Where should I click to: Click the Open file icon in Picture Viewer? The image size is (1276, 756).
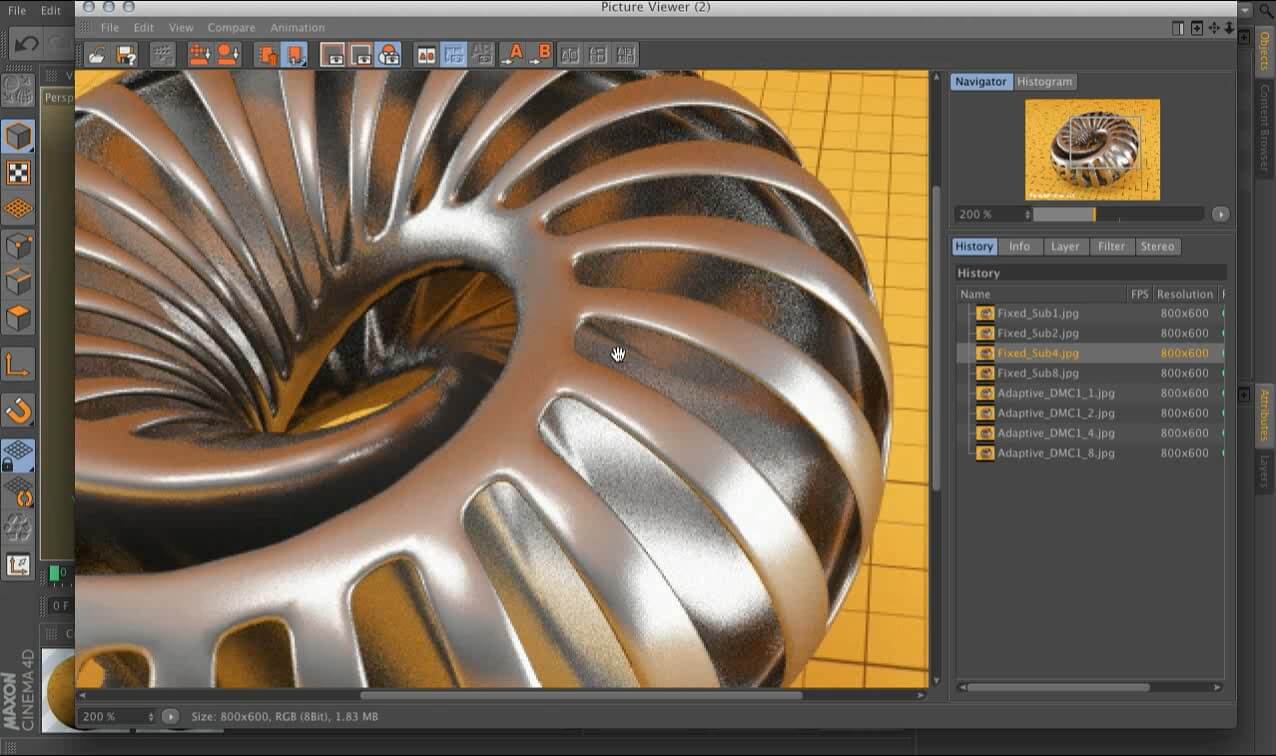[96, 55]
